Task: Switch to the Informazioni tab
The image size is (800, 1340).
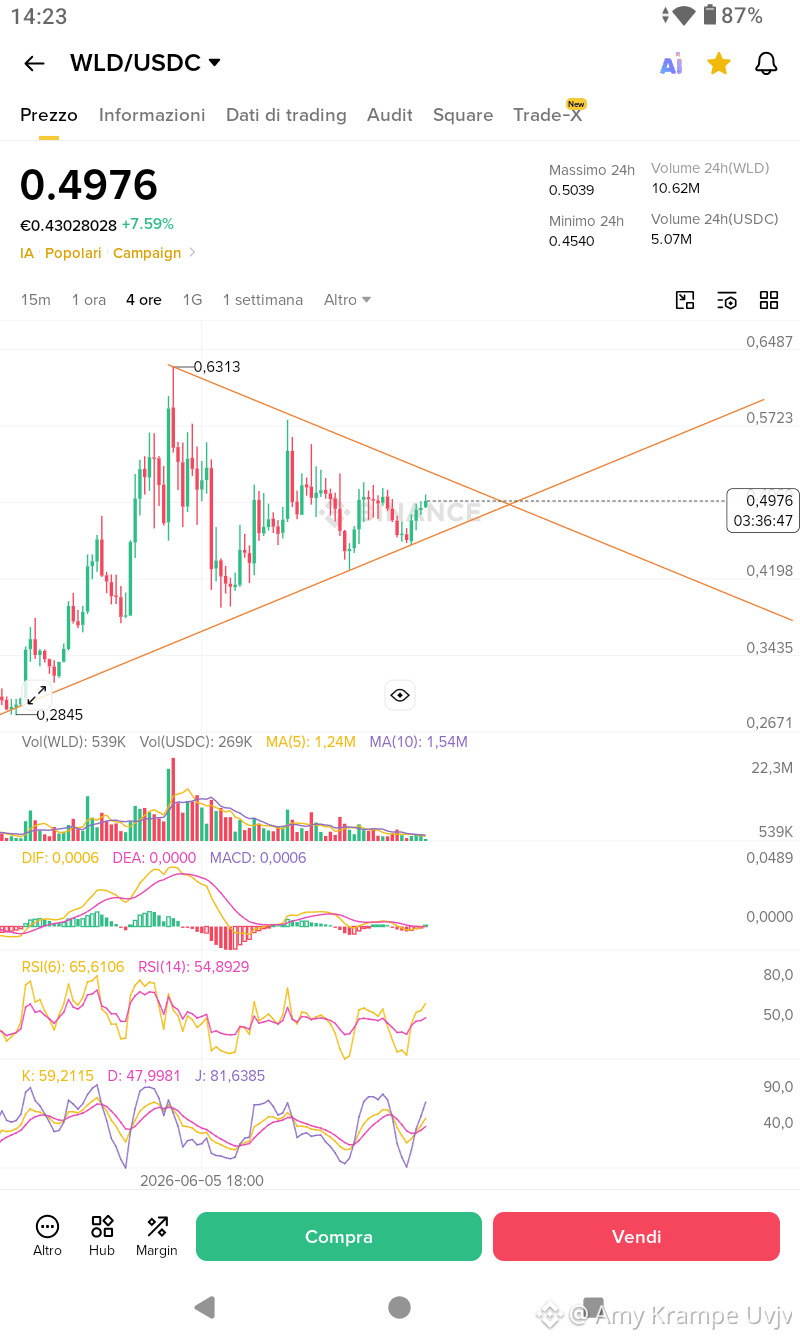Action: tap(152, 115)
